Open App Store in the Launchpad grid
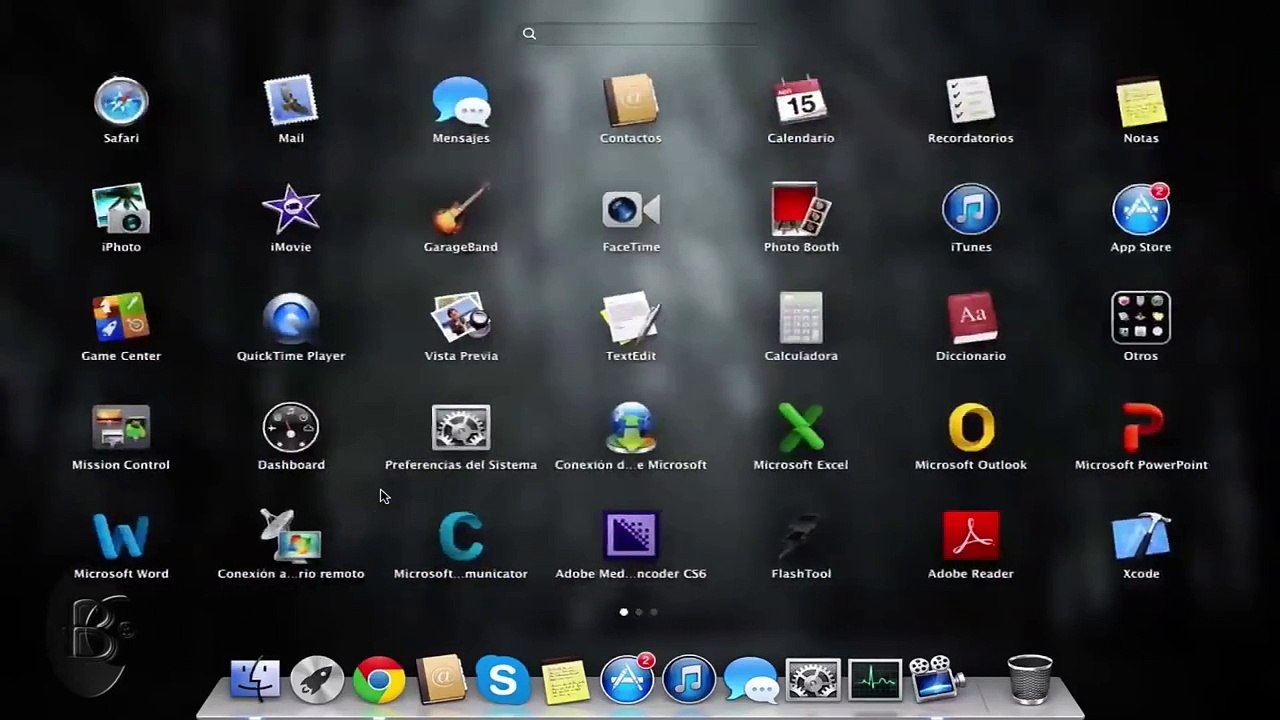 [x=1141, y=211]
